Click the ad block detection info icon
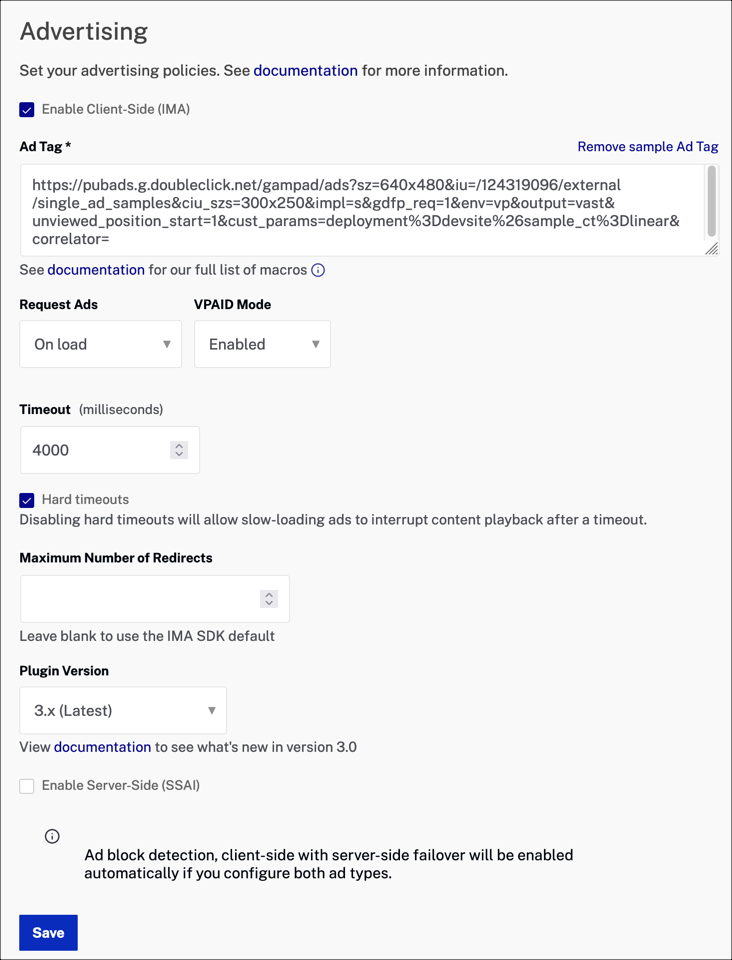Image resolution: width=732 pixels, height=960 pixels. [52, 836]
